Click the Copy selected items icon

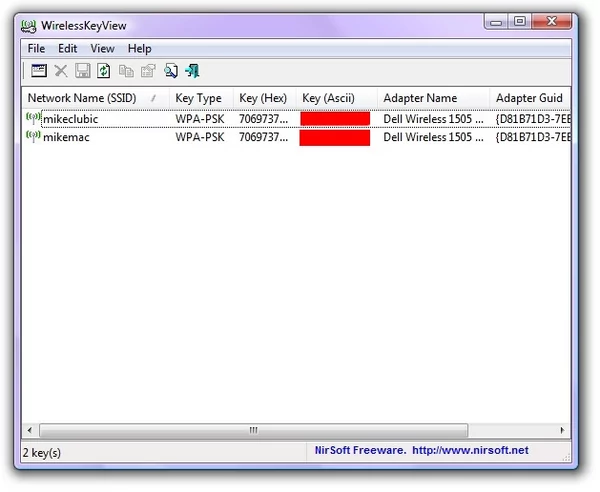tap(126, 71)
